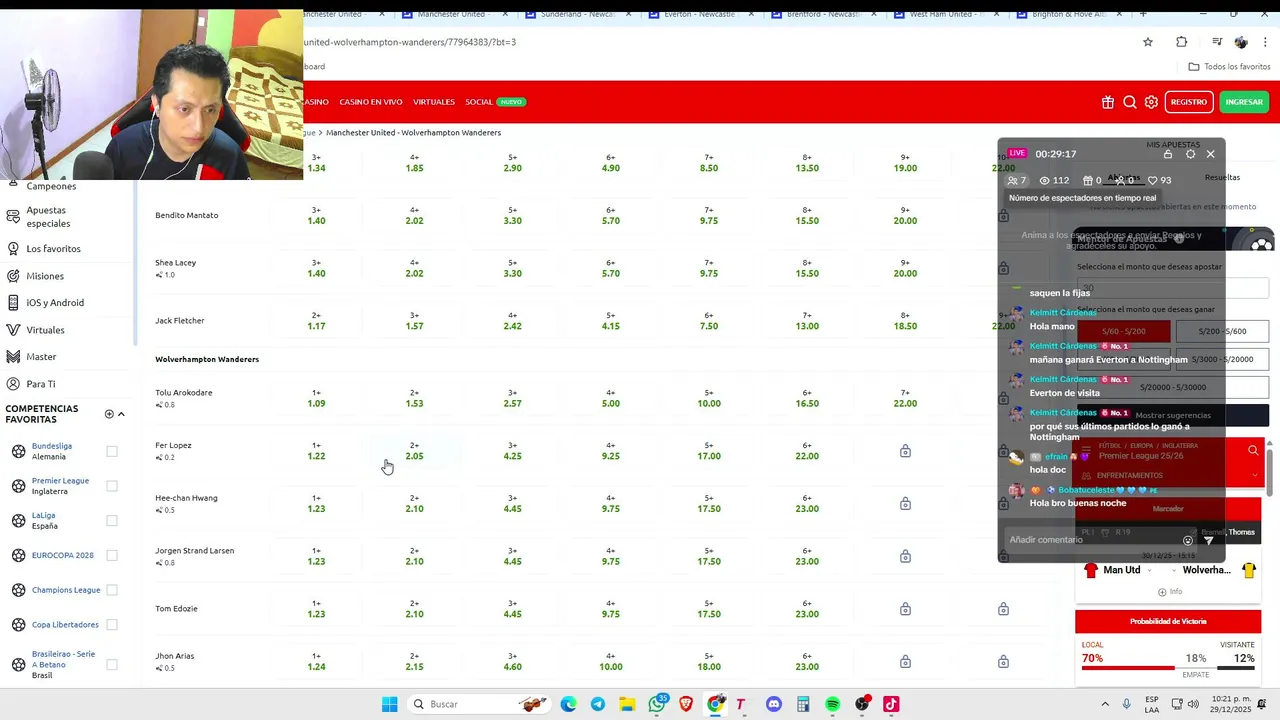The image size is (1280, 720).
Task: Open Discord from the taskbar
Action: pos(773,704)
